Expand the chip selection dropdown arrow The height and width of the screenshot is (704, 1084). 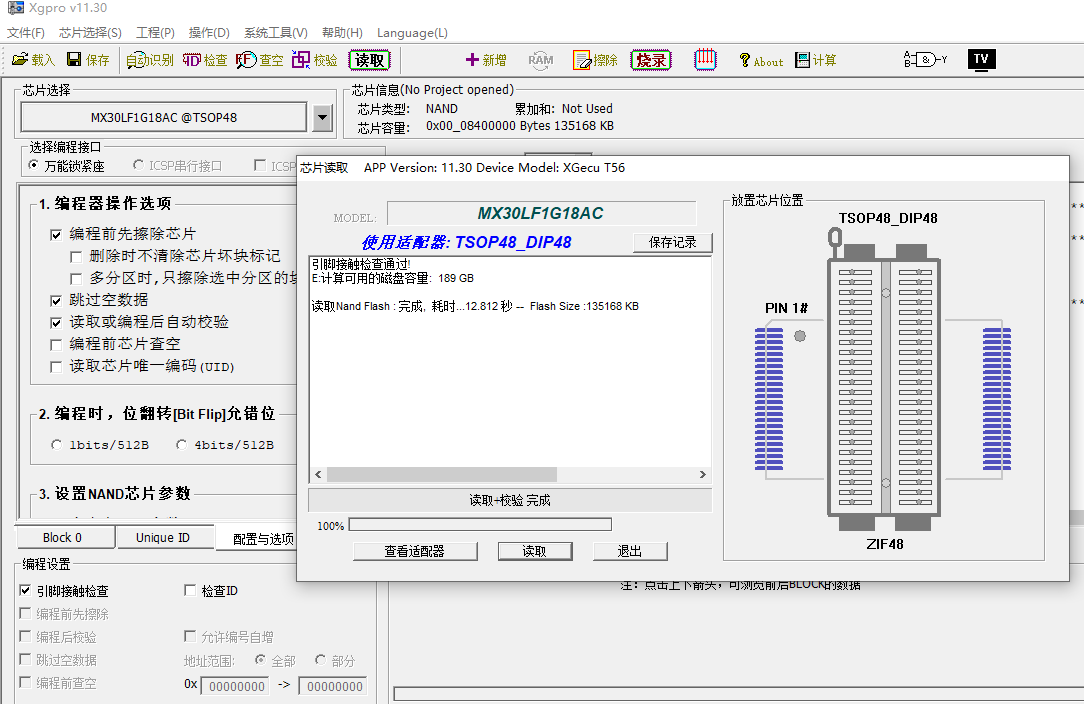pyautogui.click(x=321, y=118)
